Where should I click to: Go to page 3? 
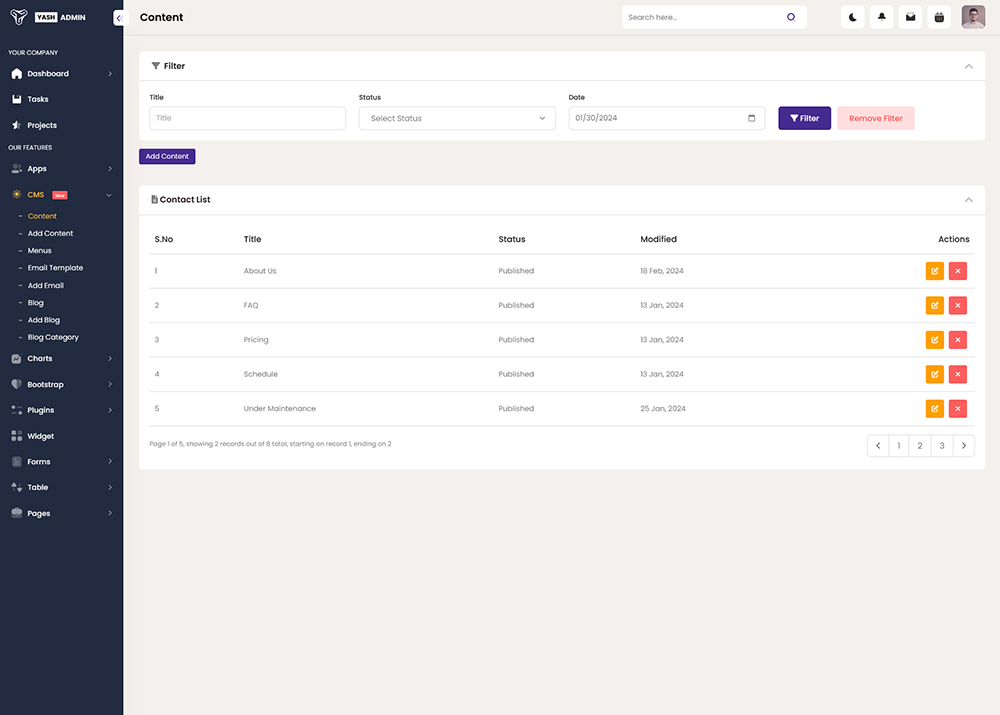(x=942, y=446)
